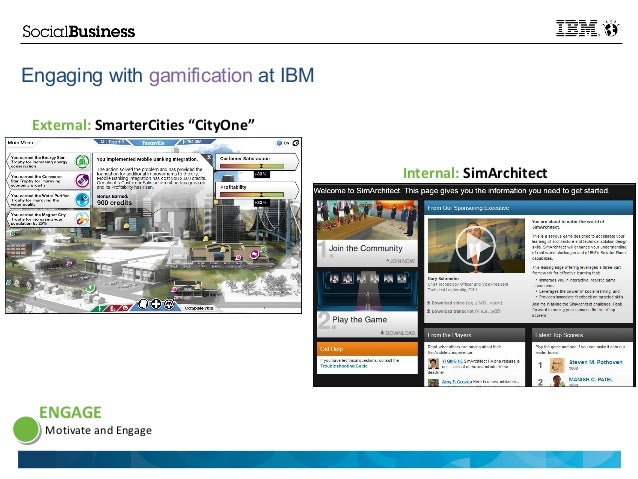Adjust the Customer Satisfaction meter
638x479 pixels.
(x=252, y=166)
